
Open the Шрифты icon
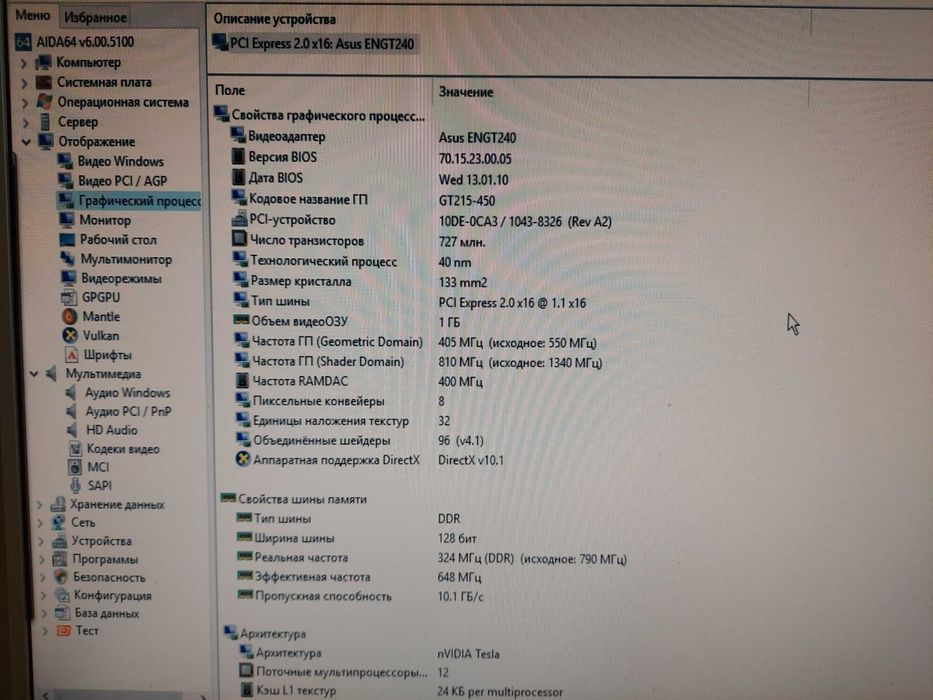[71, 355]
